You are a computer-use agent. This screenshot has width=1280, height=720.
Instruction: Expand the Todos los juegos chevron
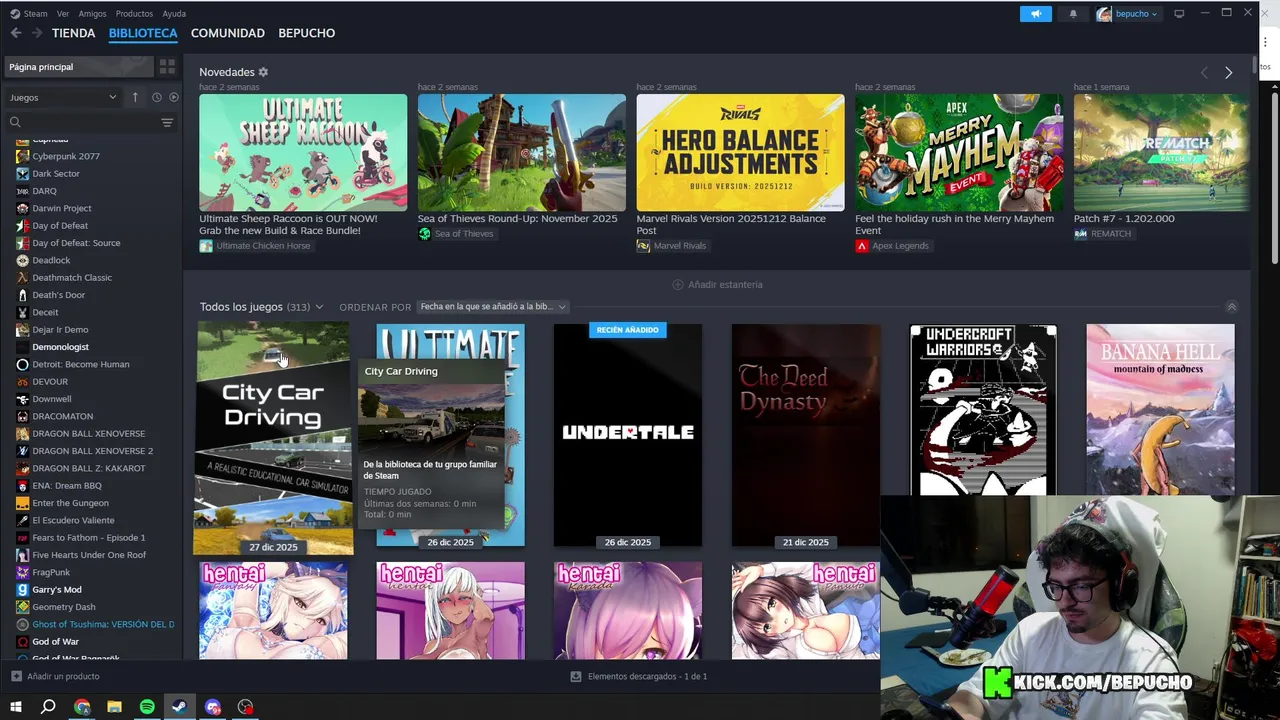pyautogui.click(x=319, y=307)
